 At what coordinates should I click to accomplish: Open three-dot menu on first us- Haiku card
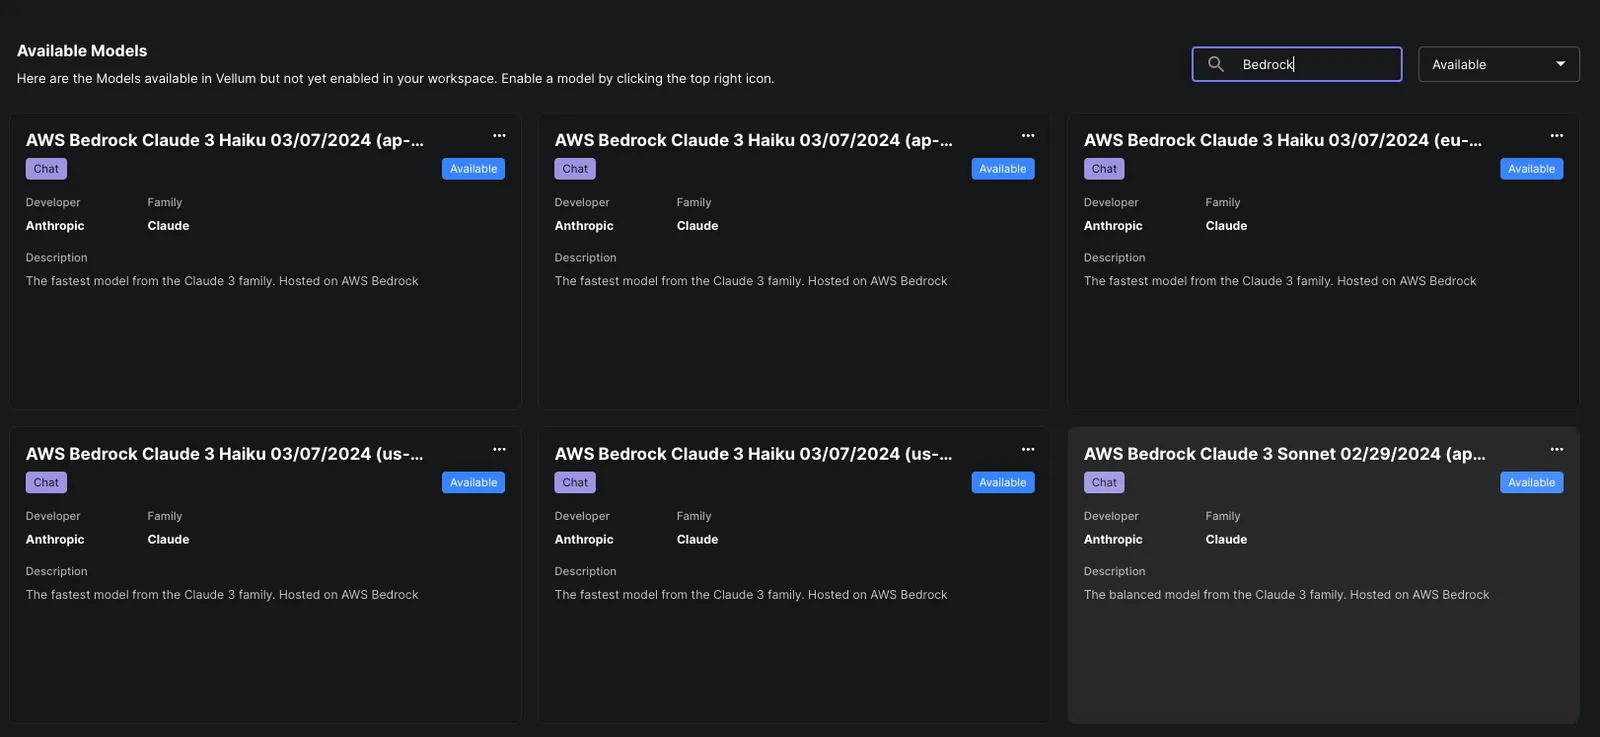click(499, 450)
